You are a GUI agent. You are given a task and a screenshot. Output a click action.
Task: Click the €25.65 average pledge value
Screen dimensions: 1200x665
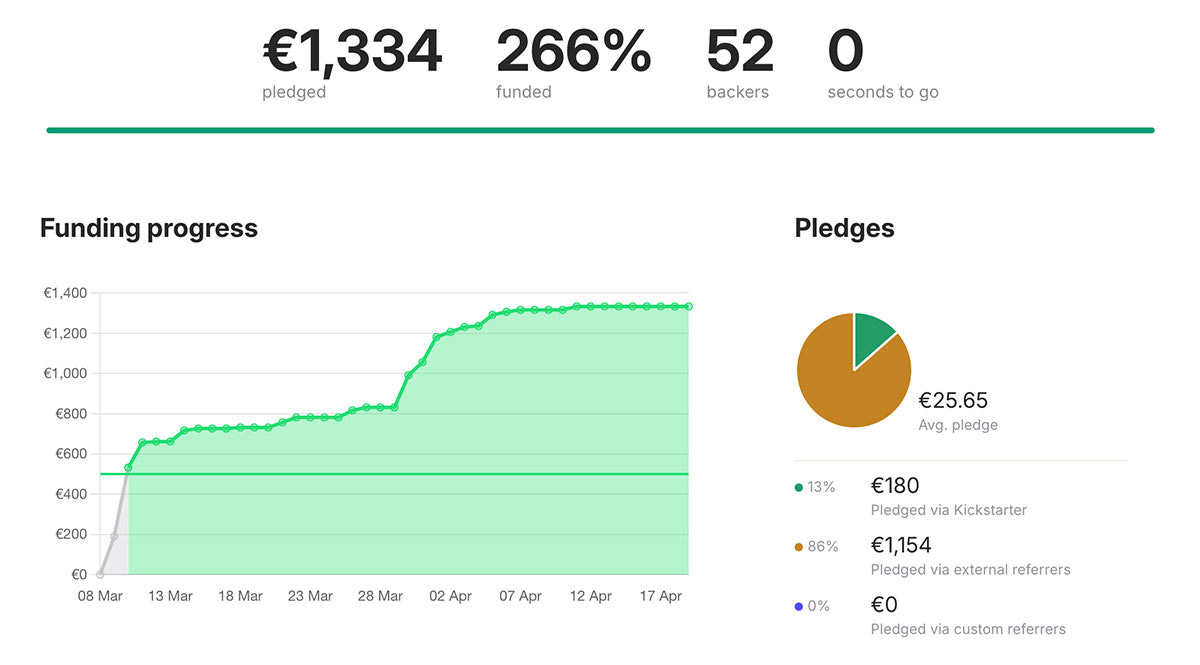953,401
